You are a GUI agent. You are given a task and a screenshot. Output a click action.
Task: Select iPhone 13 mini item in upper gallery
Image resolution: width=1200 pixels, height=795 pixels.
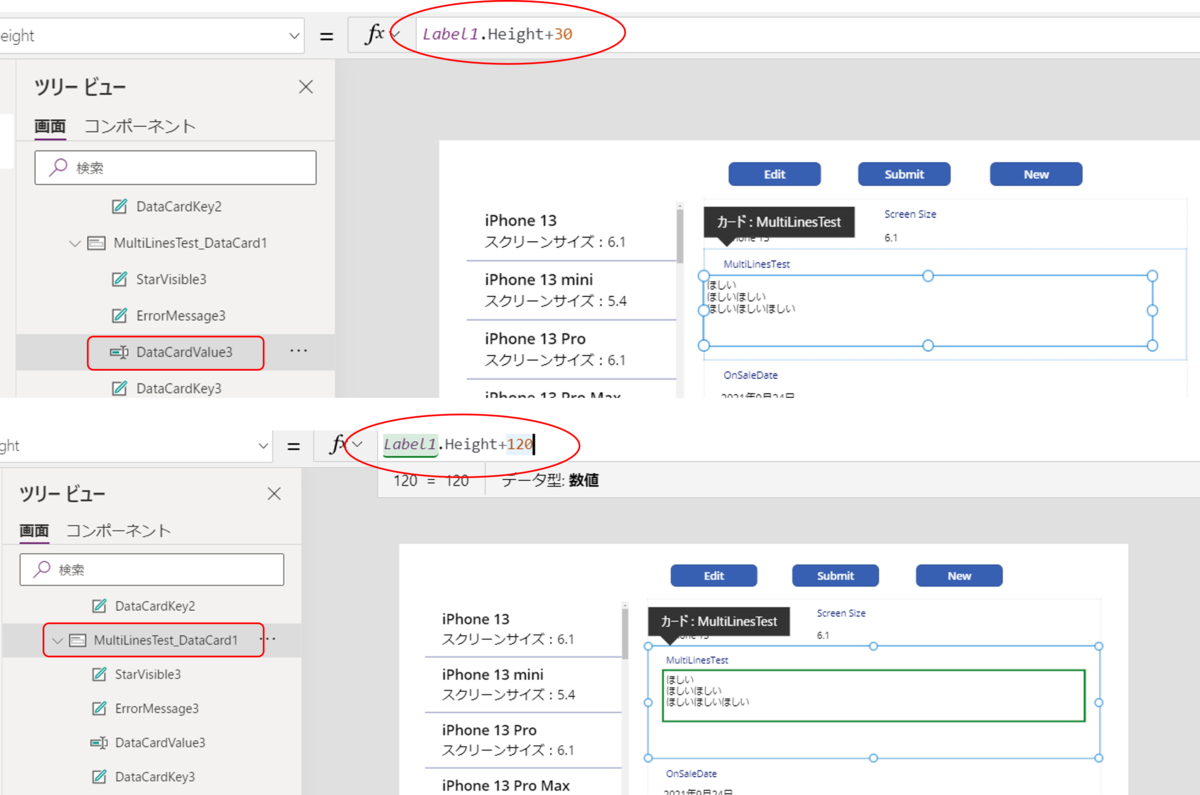[x=572, y=291]
